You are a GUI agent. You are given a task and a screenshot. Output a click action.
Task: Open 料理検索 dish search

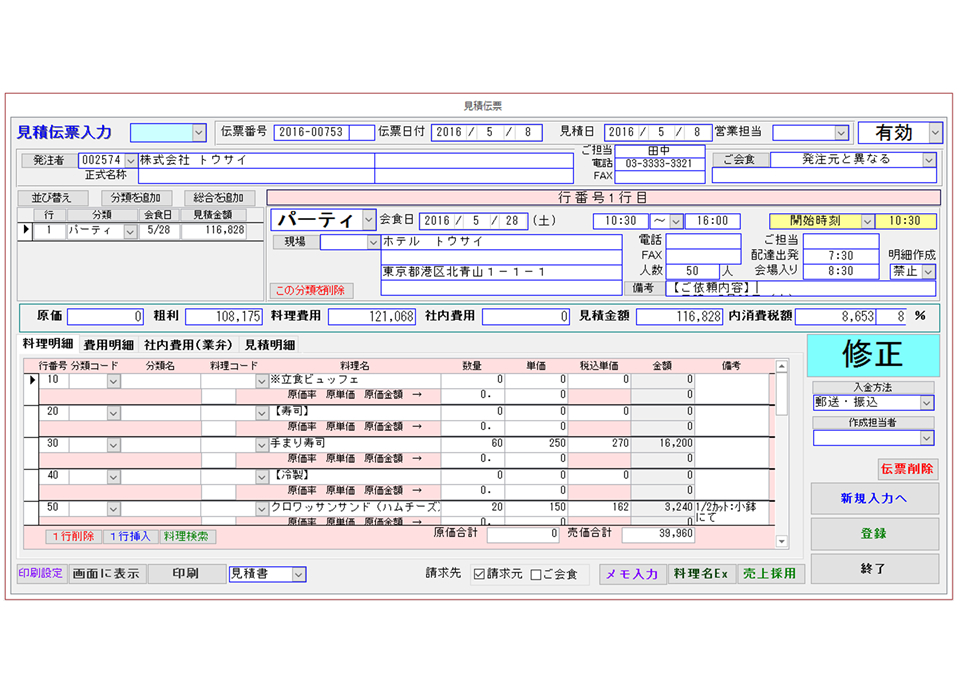[x=186, y=536]
